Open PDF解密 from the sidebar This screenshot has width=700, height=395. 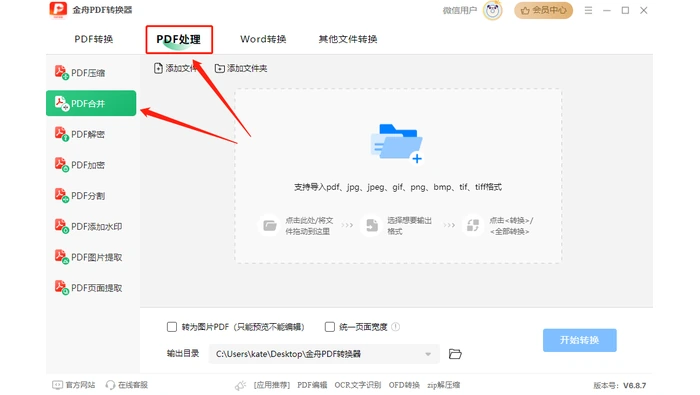[91, 134]
